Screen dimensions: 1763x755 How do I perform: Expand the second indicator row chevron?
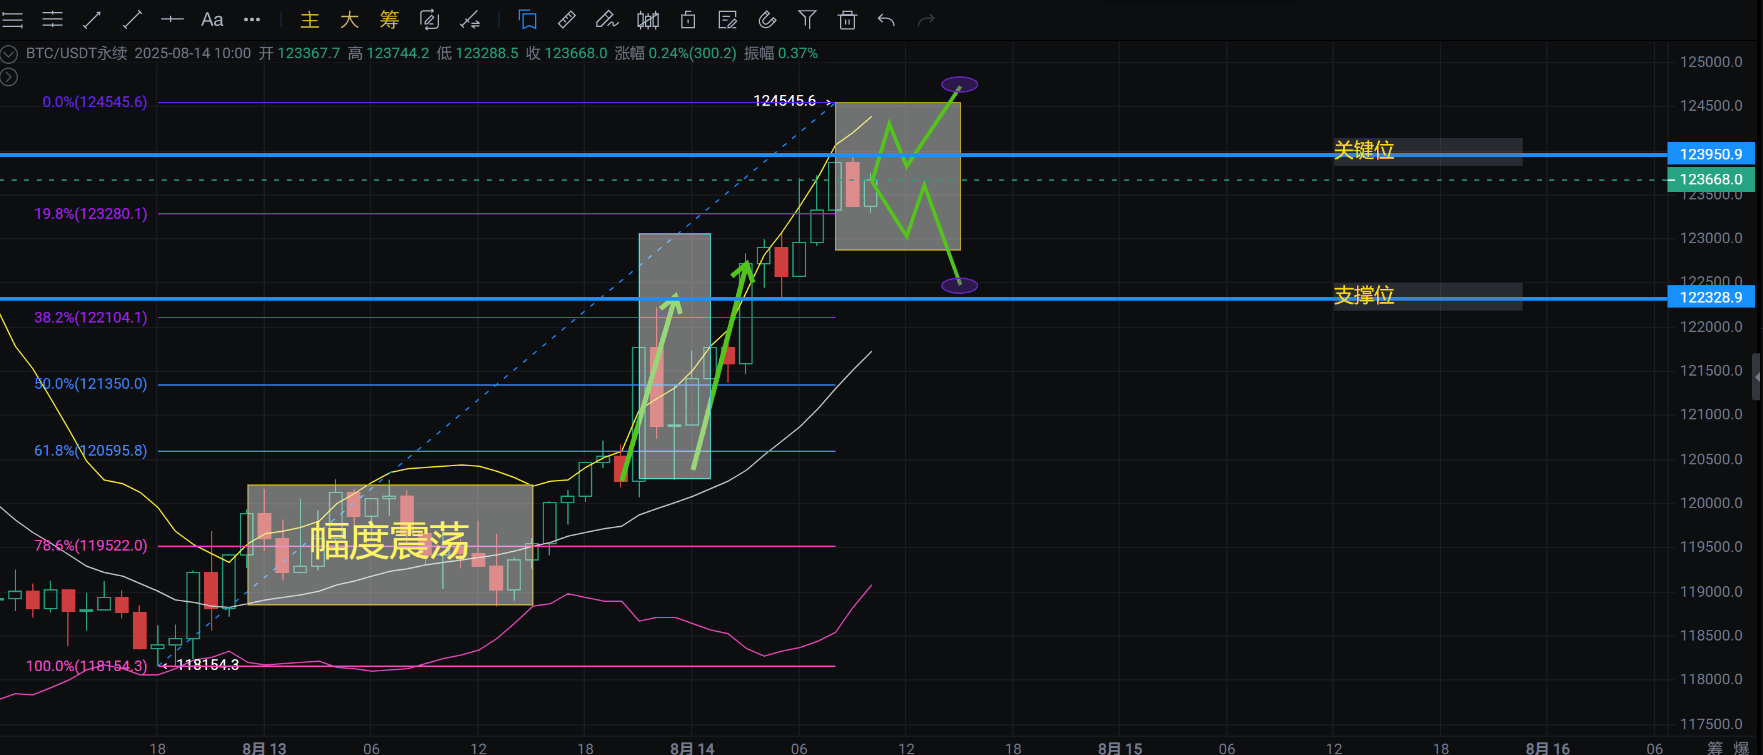(x=9, y=77)
